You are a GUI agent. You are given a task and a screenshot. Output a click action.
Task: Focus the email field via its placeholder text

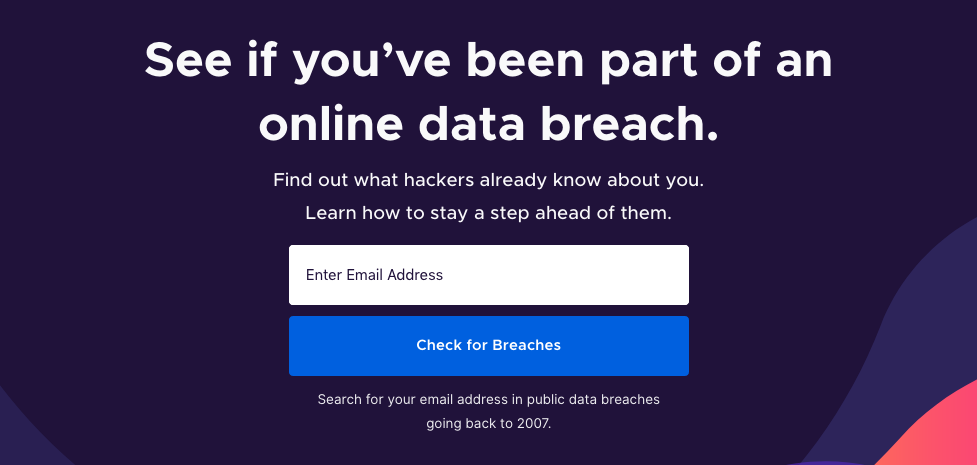[374, 275]
